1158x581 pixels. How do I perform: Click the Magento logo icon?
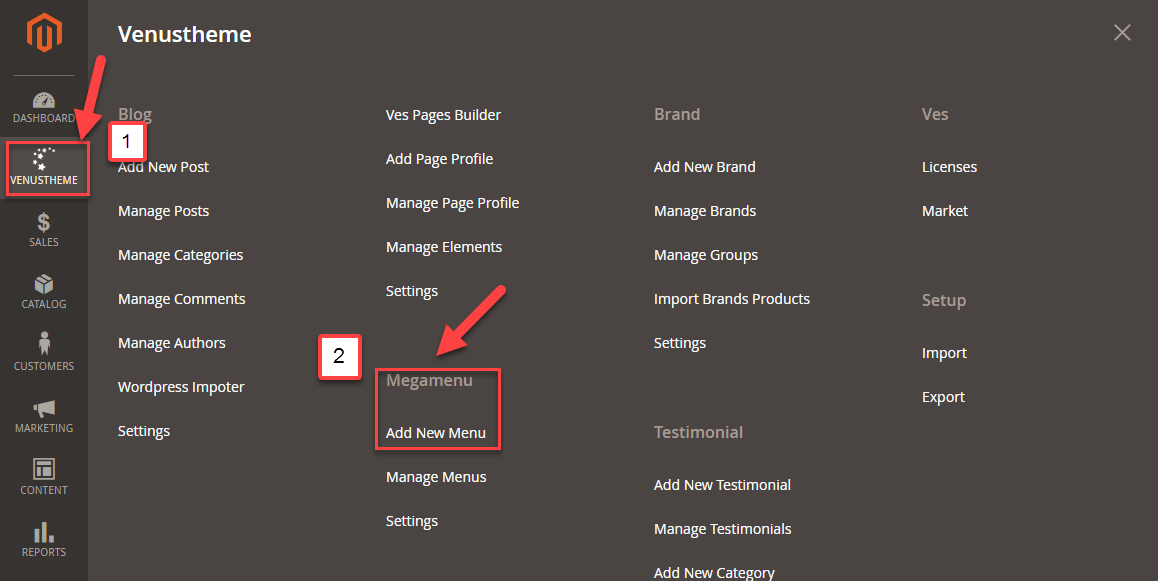point(44,35)
